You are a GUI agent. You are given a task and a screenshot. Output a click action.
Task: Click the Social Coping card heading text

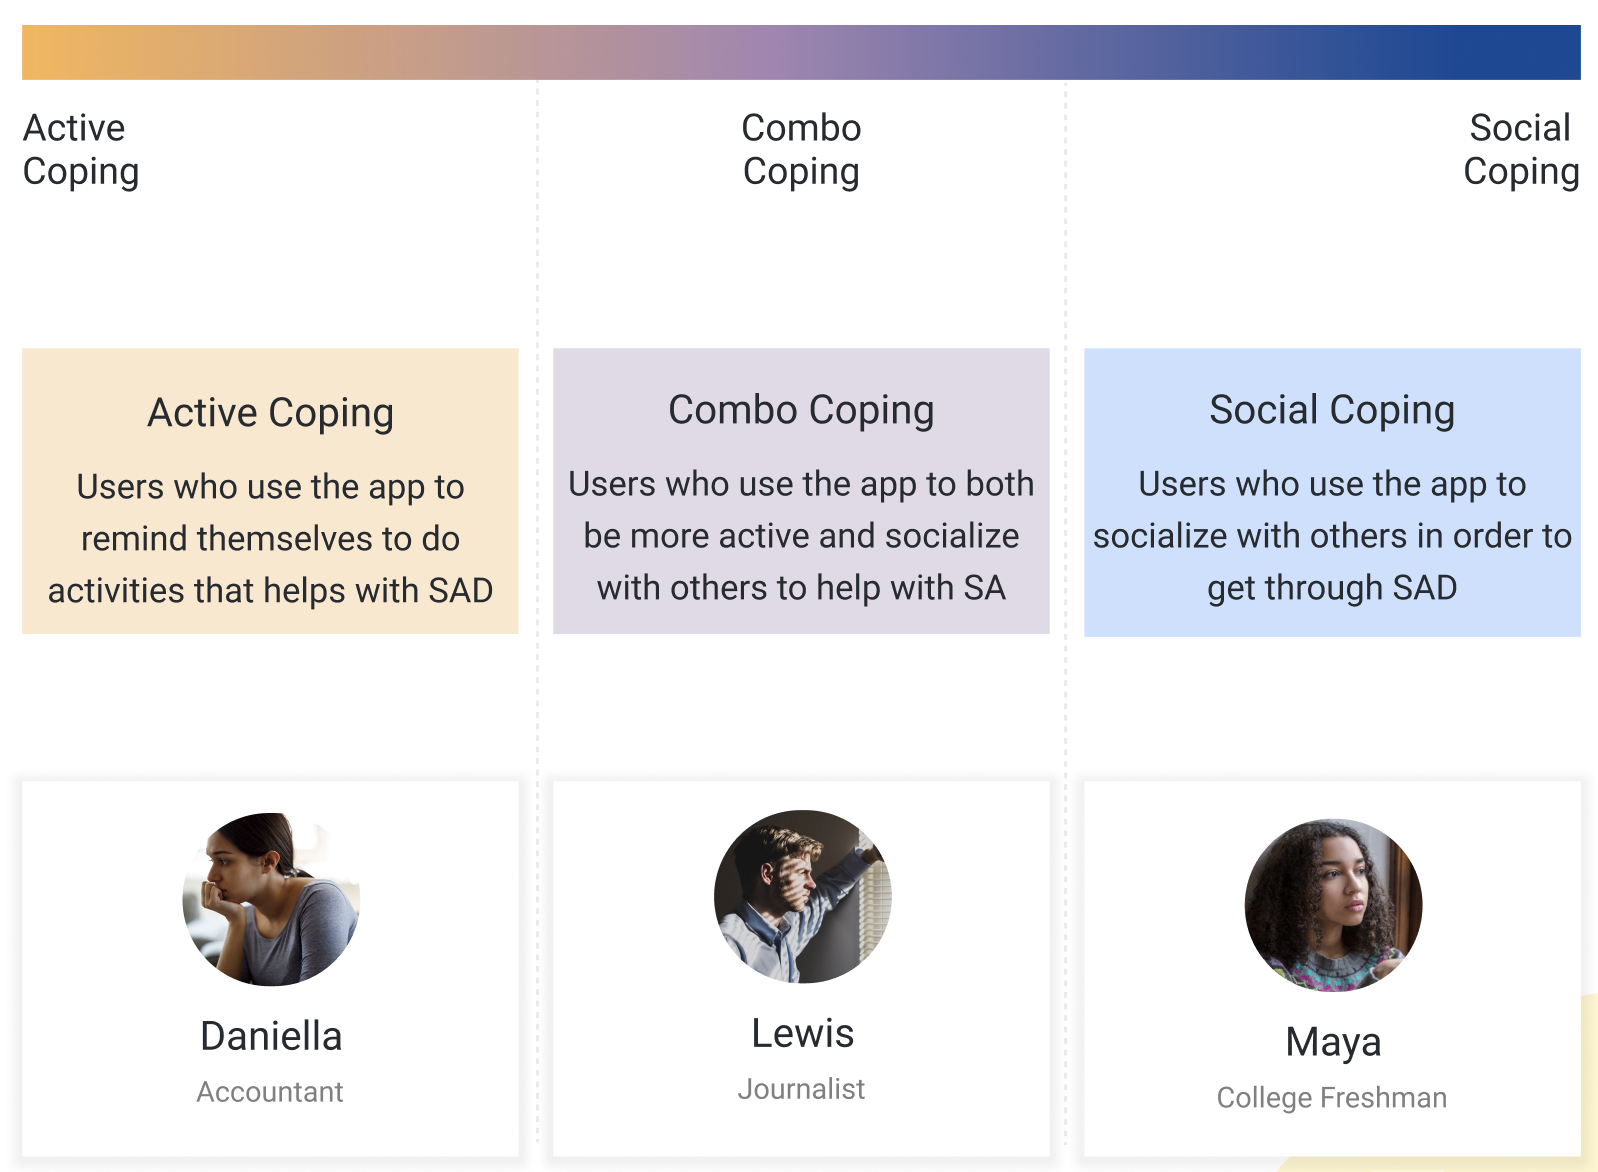(1332, 410)
